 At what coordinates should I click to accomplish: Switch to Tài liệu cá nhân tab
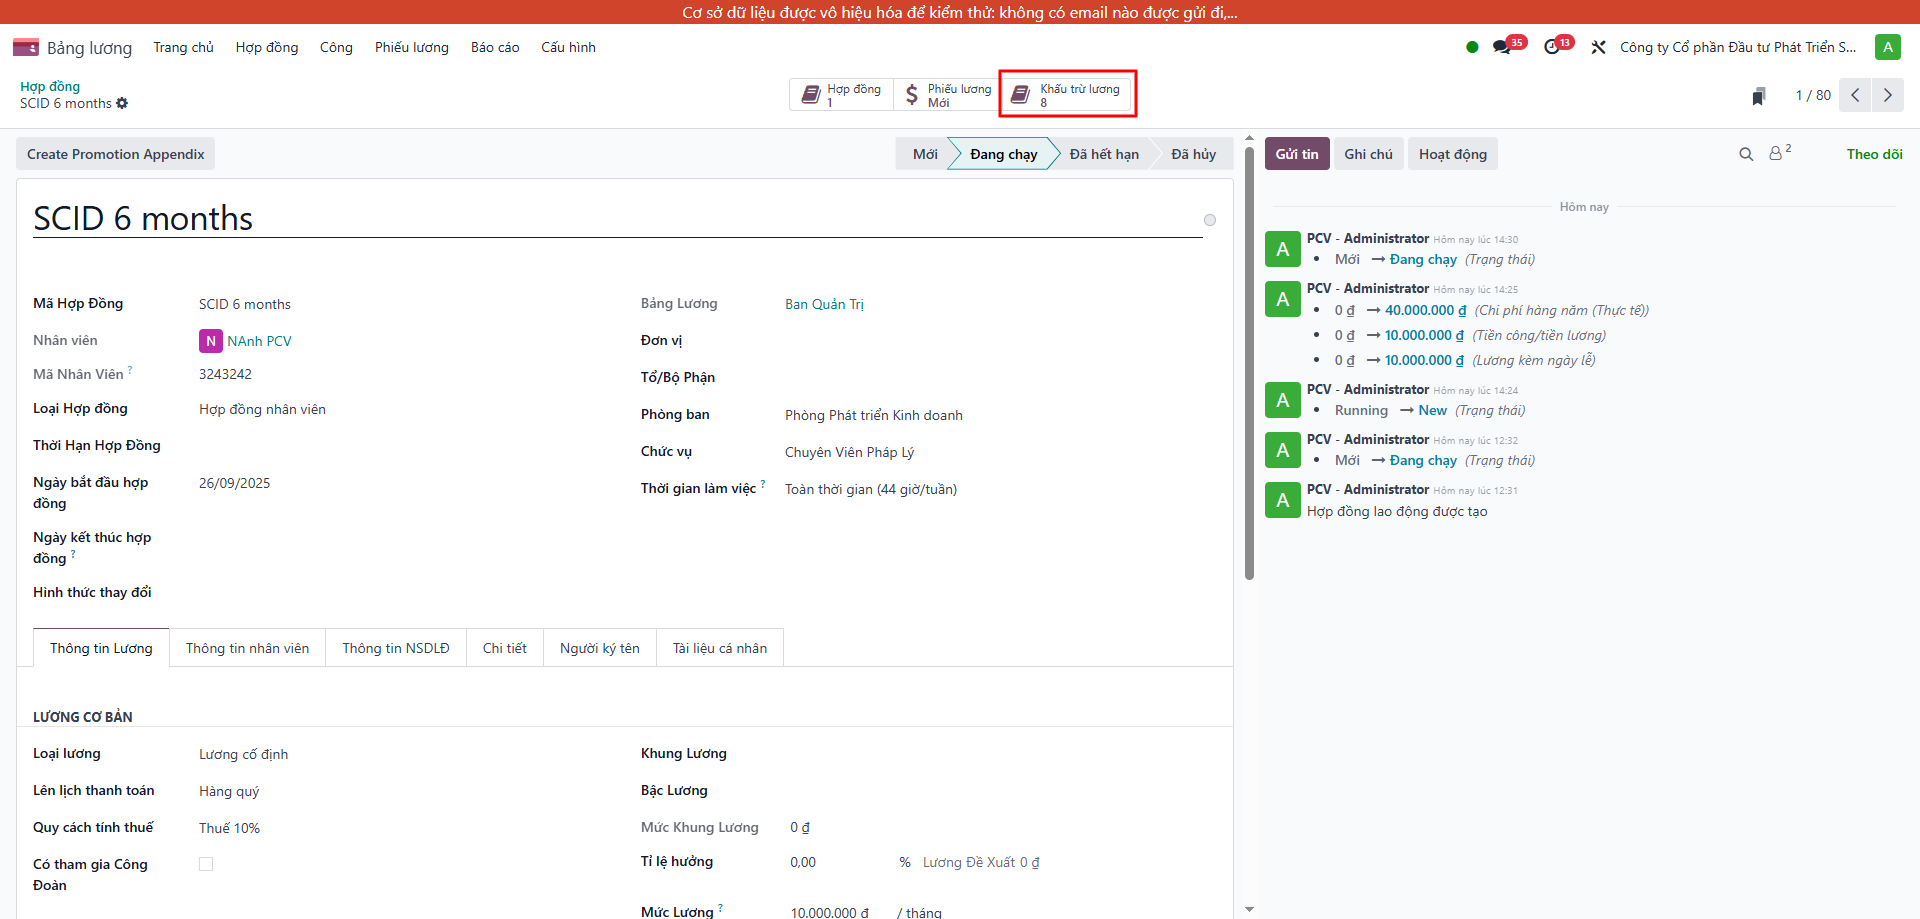click(720, 648)
